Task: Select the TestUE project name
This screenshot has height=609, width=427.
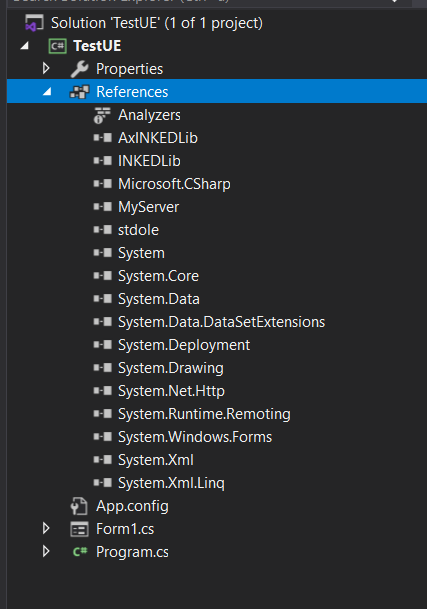Action: pyautogui.click(x=97, y=46)
